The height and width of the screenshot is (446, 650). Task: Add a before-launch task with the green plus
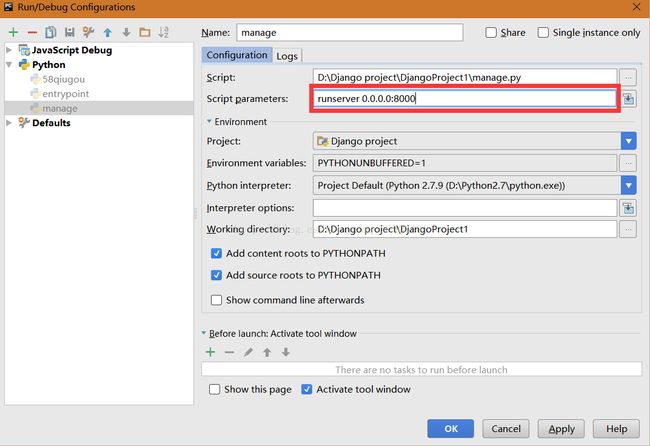point(211,352)
